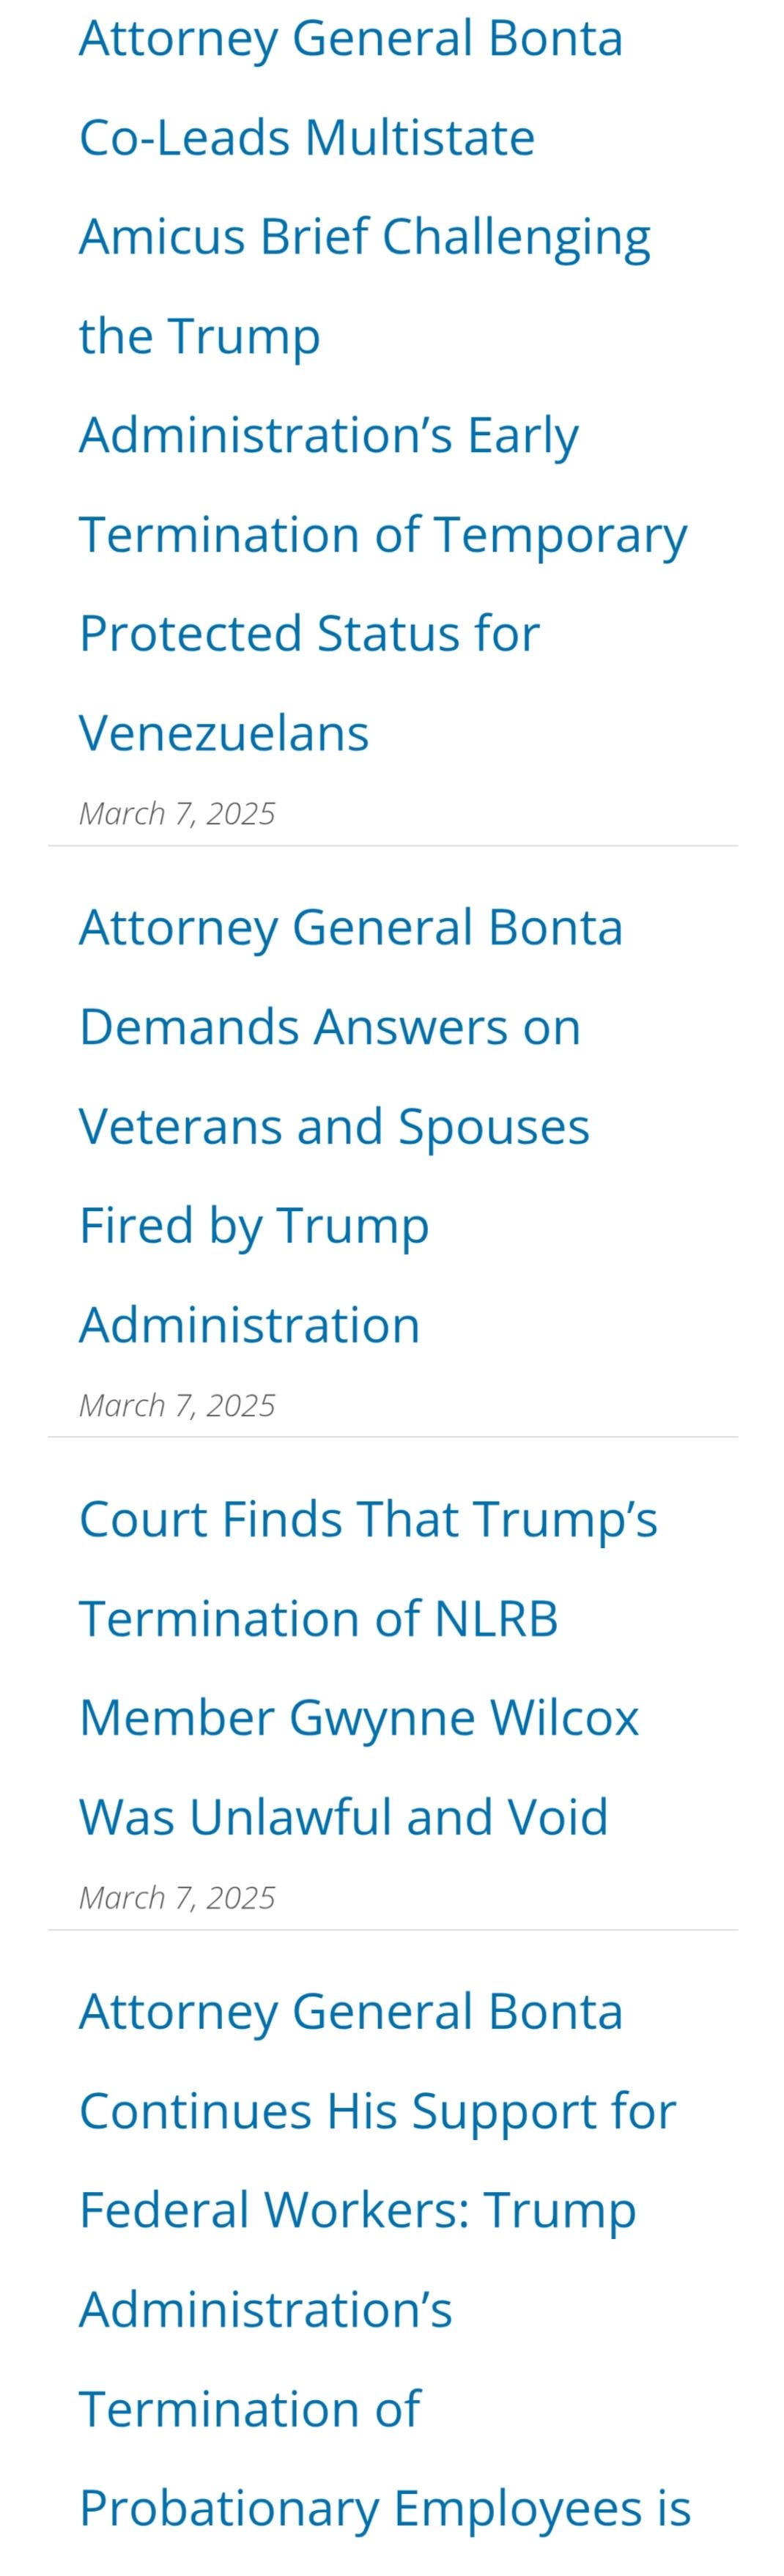
Task: Click the 'Demands Answers on' headline line
Action: click(330, 1027)
